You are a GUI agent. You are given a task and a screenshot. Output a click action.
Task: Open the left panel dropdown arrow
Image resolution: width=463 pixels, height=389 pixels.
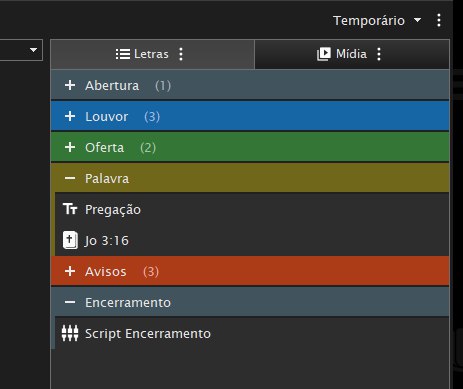33,50
